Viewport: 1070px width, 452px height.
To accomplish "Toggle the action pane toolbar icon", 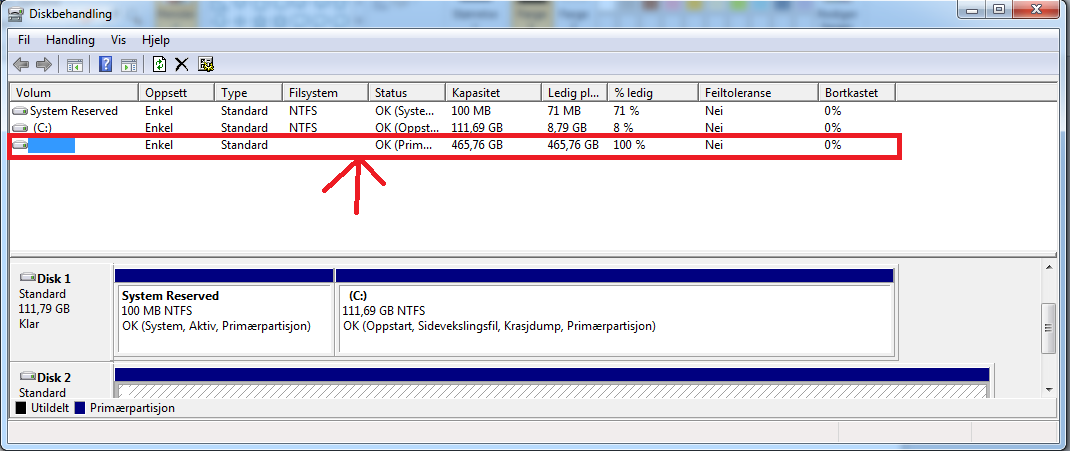I will pyautogui.click(x=129, y=65).
